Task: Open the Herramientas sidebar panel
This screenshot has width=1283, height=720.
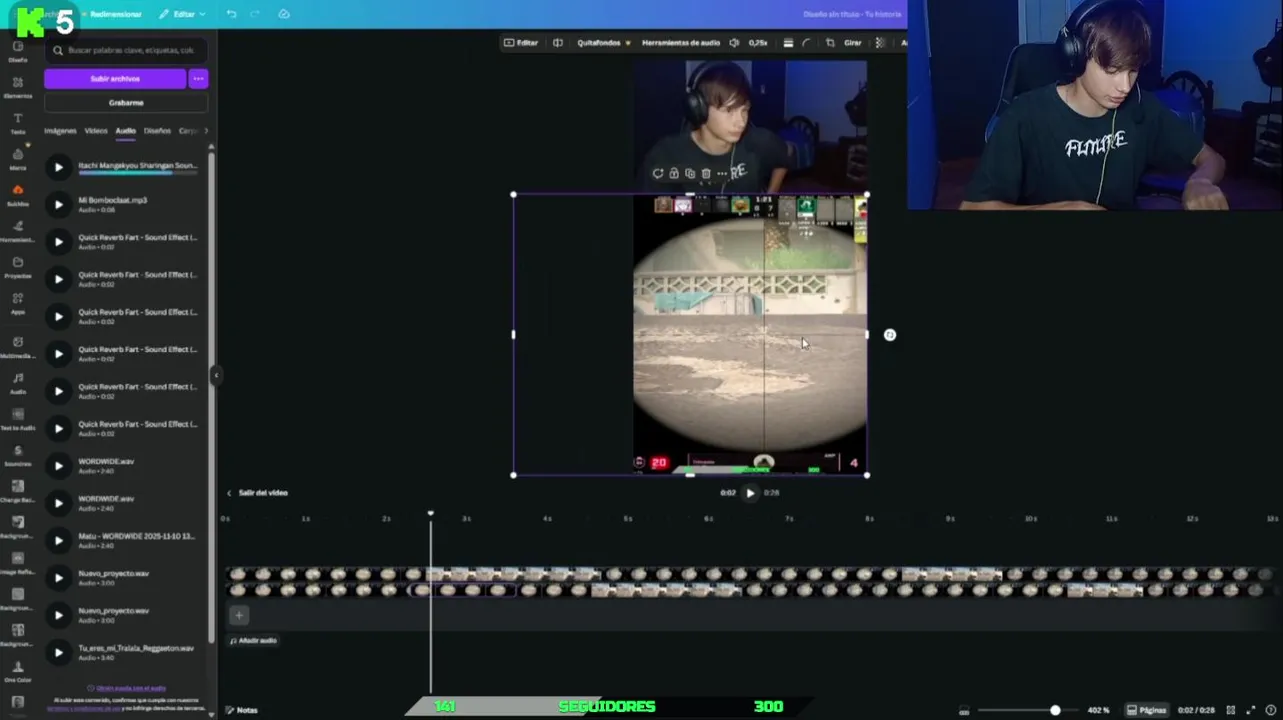Action: pyautogui.click(x=17, y=231)
